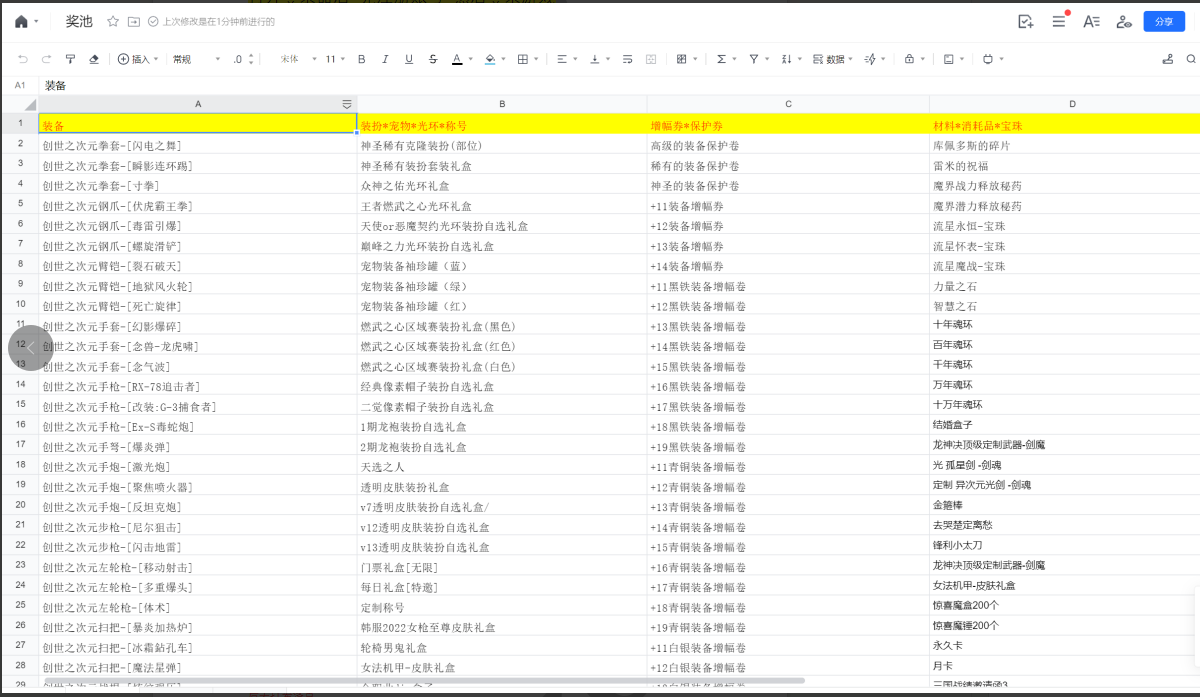Click the format painter icon
The height and width of the screenshot is (697, 1200).
tap(70, 59)
